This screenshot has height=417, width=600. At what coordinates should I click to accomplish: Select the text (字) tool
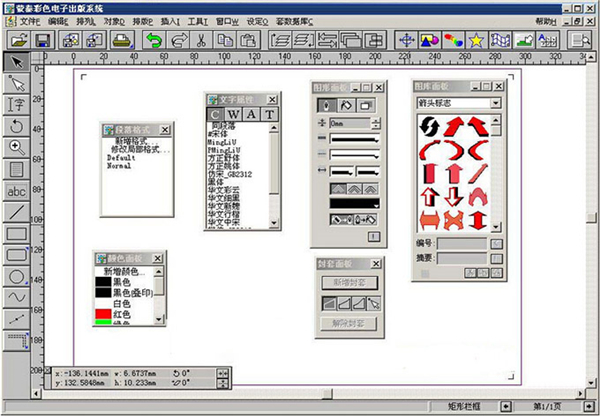15,104
